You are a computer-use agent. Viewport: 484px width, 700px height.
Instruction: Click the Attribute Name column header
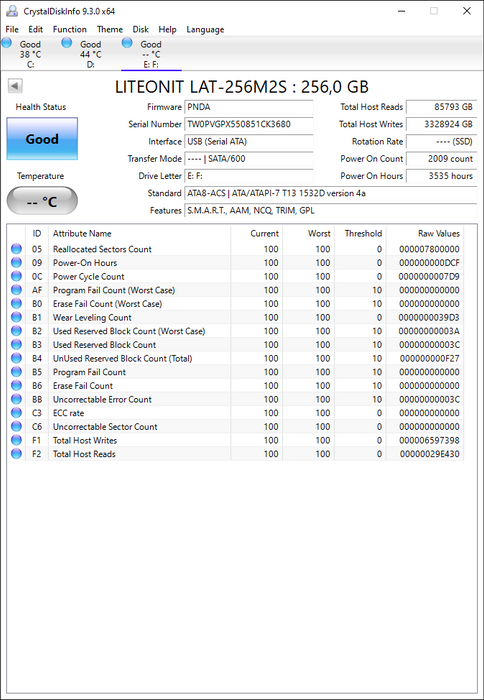(140, 233)
